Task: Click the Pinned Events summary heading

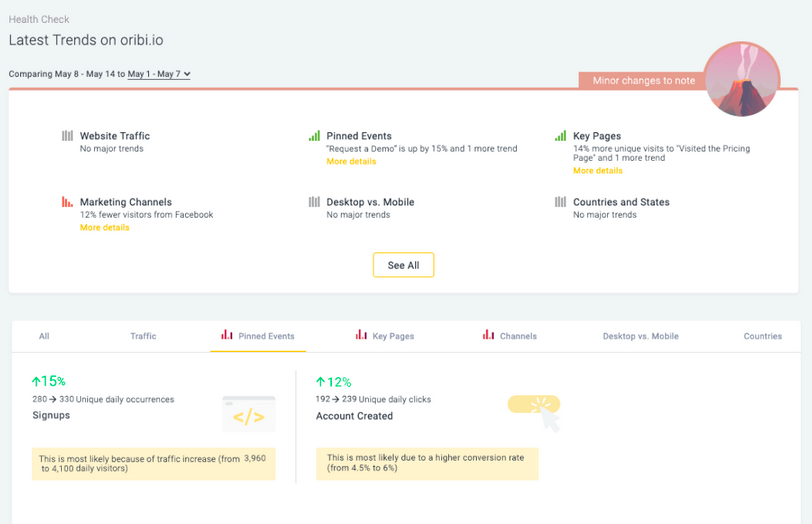Action: pos(359,136)
